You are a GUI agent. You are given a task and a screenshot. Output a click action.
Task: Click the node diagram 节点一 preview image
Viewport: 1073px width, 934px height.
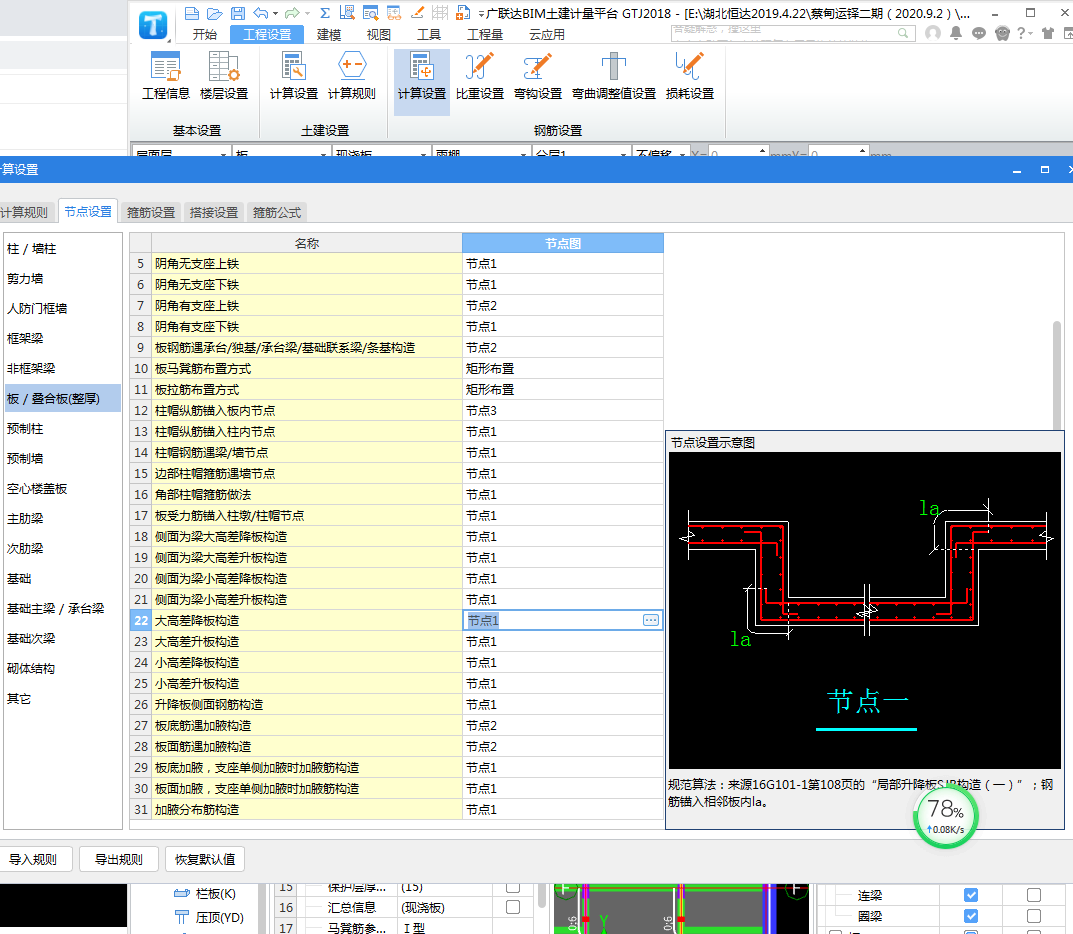pos(864,610)
